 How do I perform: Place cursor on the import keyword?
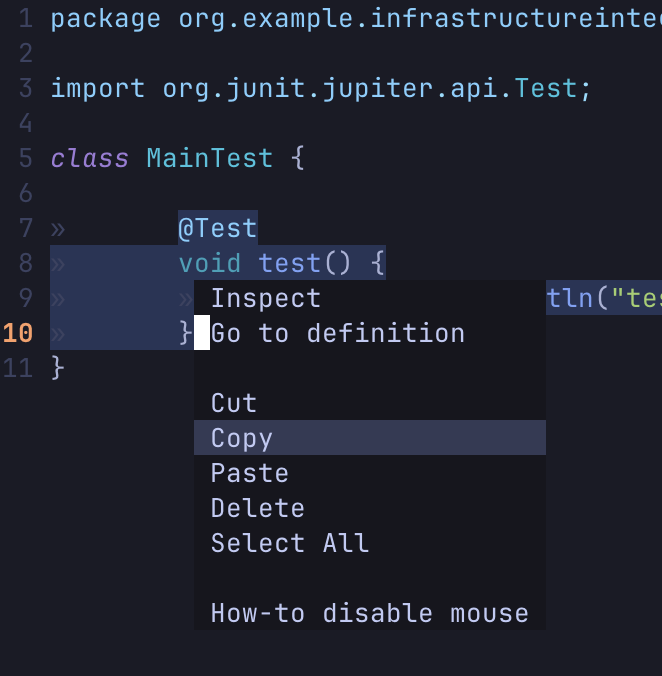tap(98, 88)
